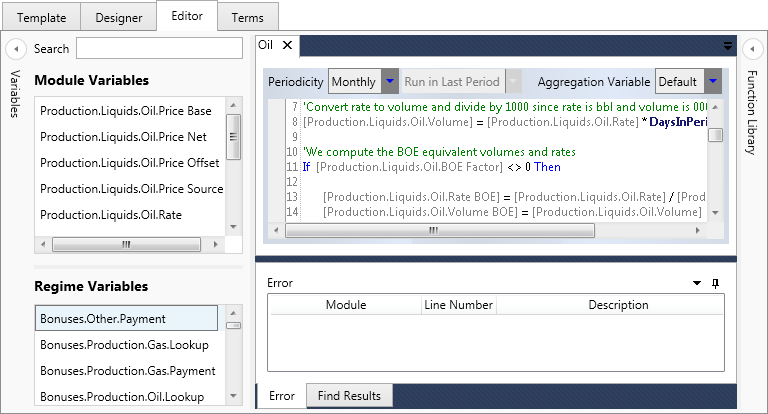The height and width of the screenshot is (414, 768).
Task: Click code editor vertical scroll down arrow
Action: click(x=715, y=213)
